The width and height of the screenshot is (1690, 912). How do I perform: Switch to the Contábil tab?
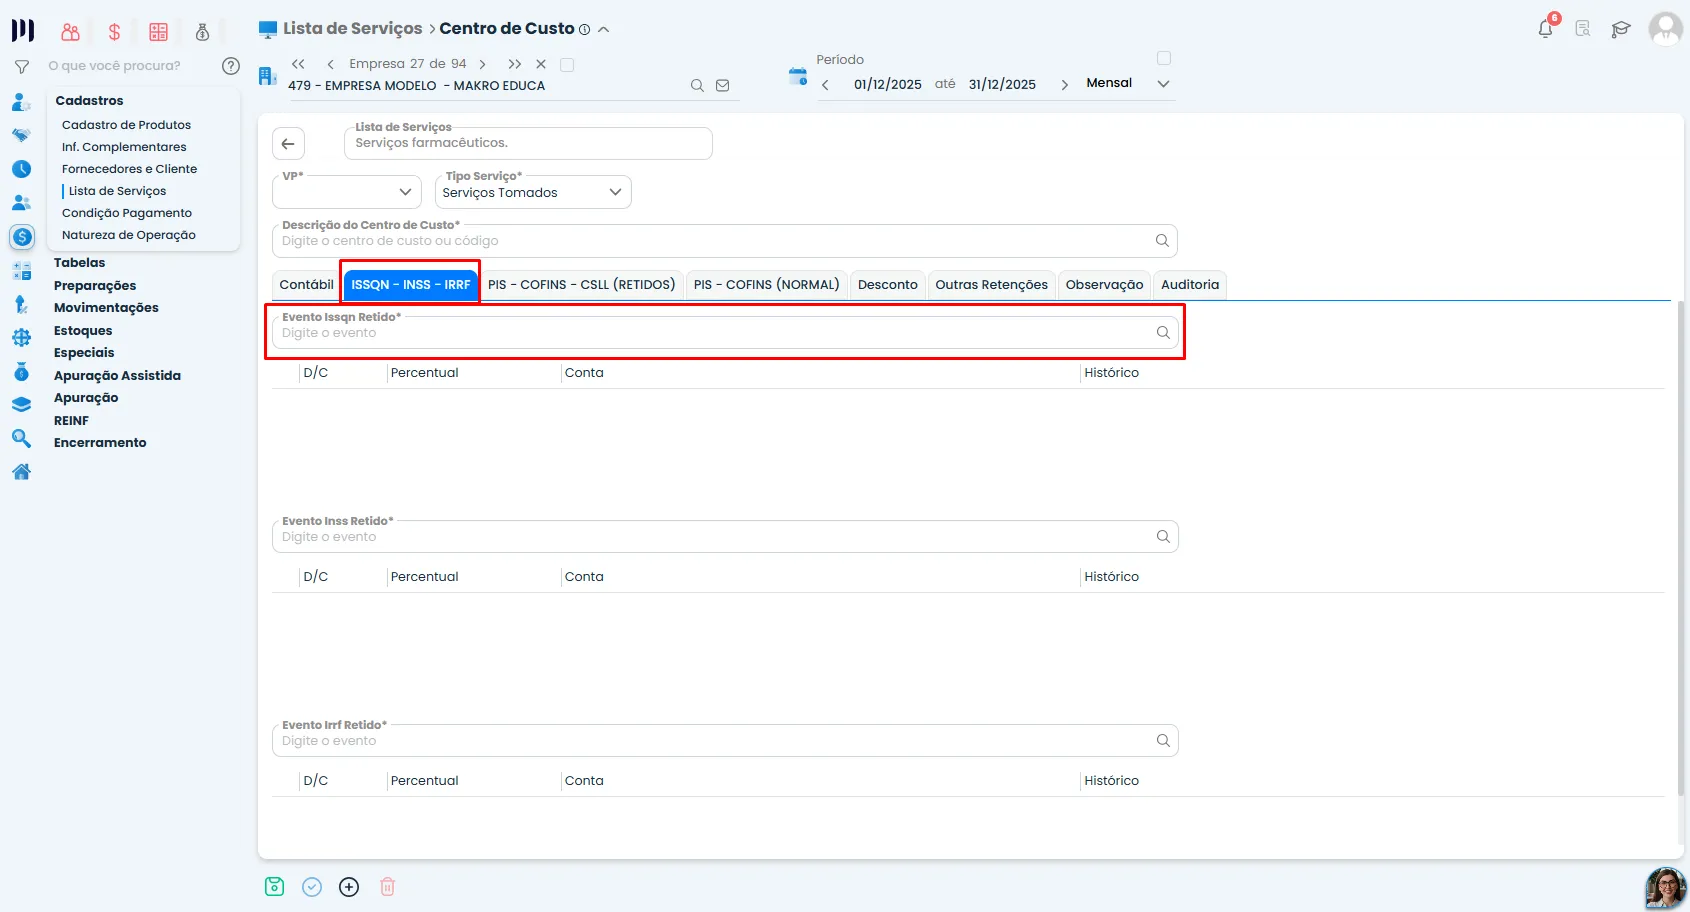click(x=306, y=285)
